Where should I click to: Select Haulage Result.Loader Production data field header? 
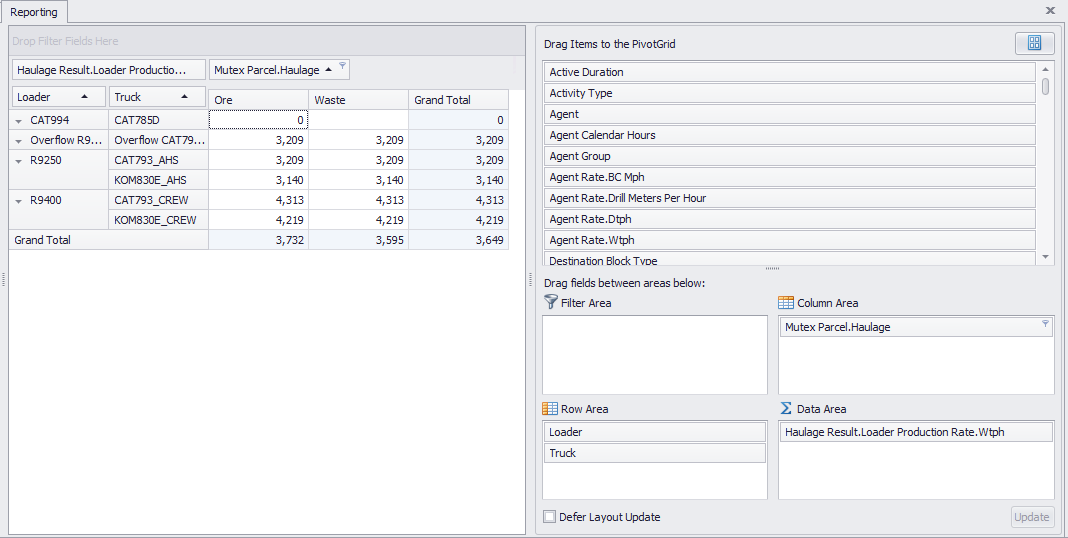tap(108, 70)
